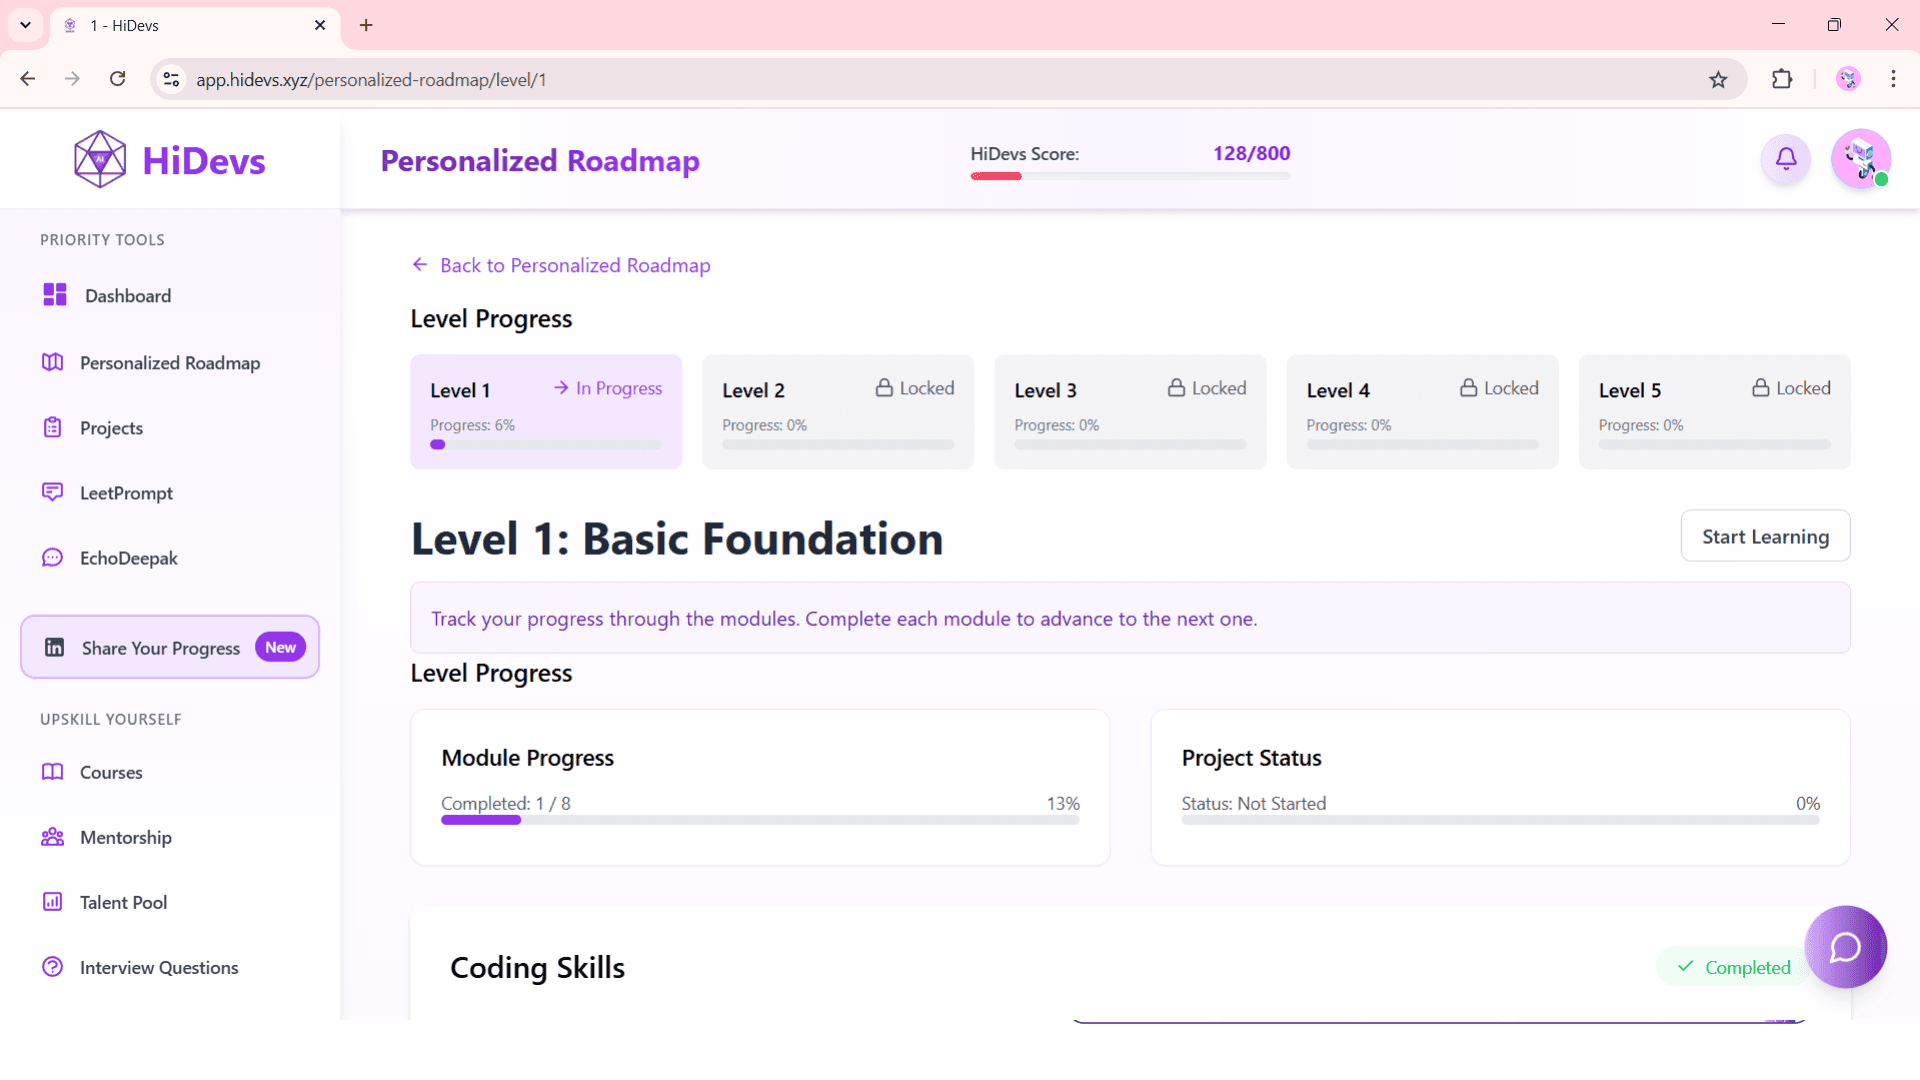Click the Completed badge on Coding Skills
The width and height of the screenshot is (1920, 1080).
[1734, 966]
